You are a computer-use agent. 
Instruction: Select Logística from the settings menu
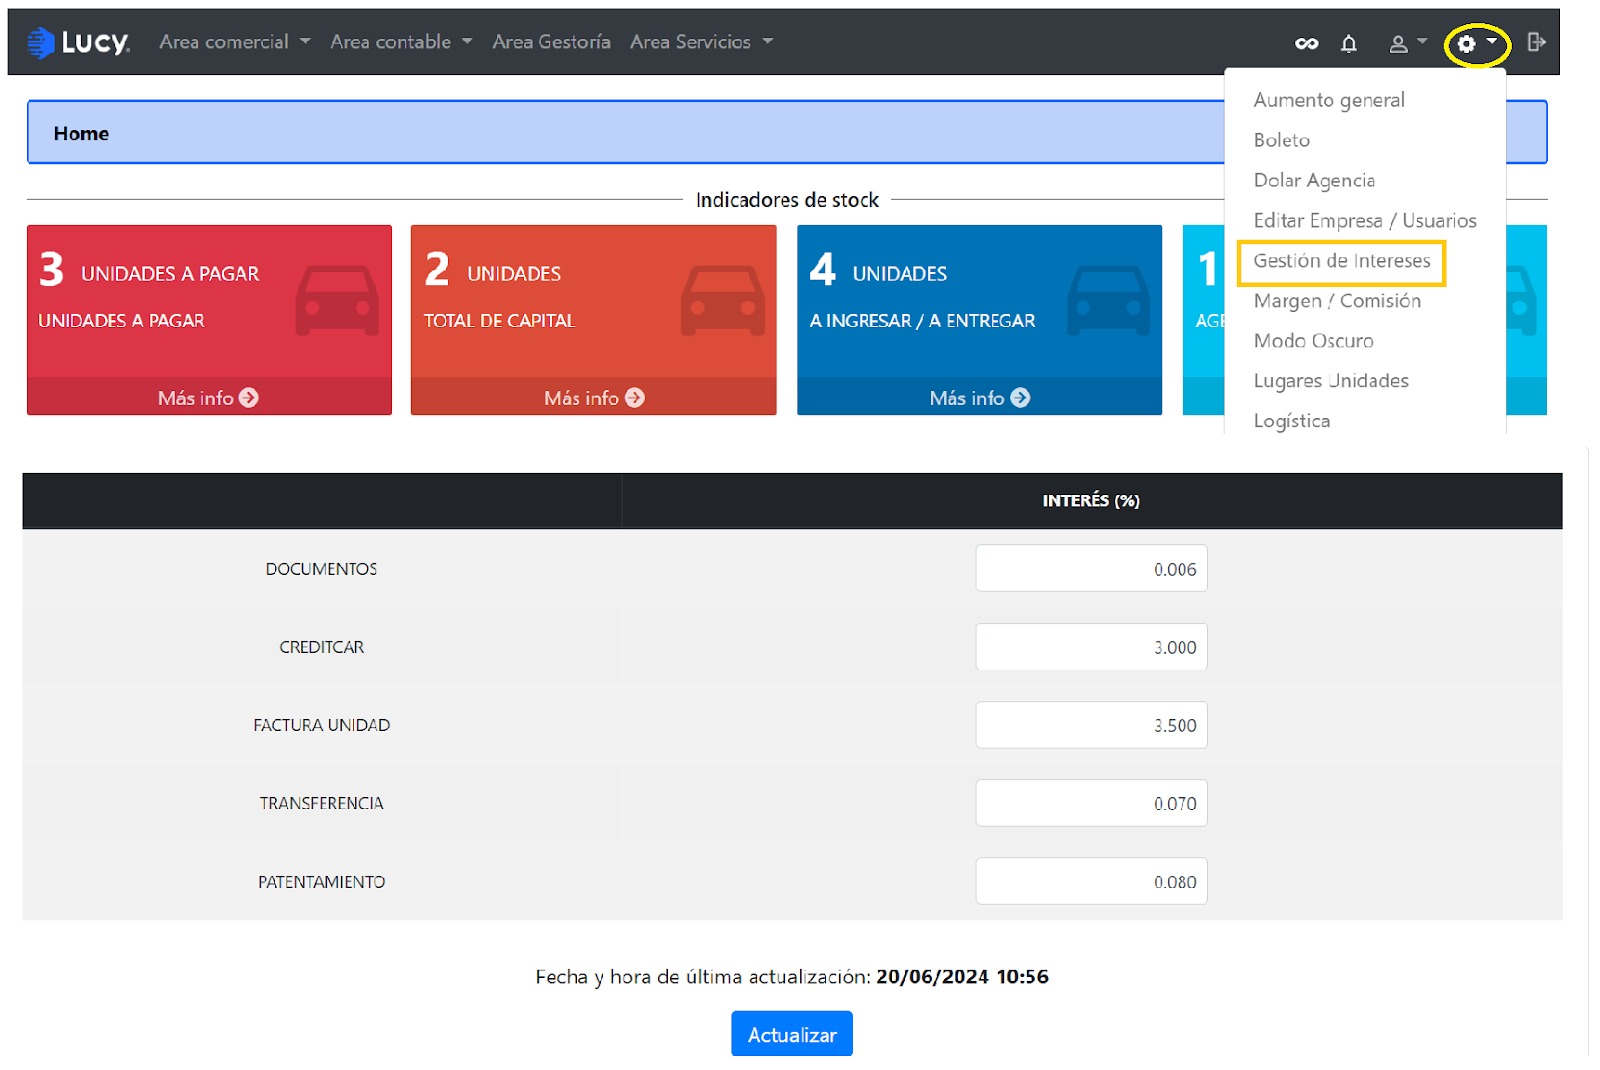pos(1291,421)
